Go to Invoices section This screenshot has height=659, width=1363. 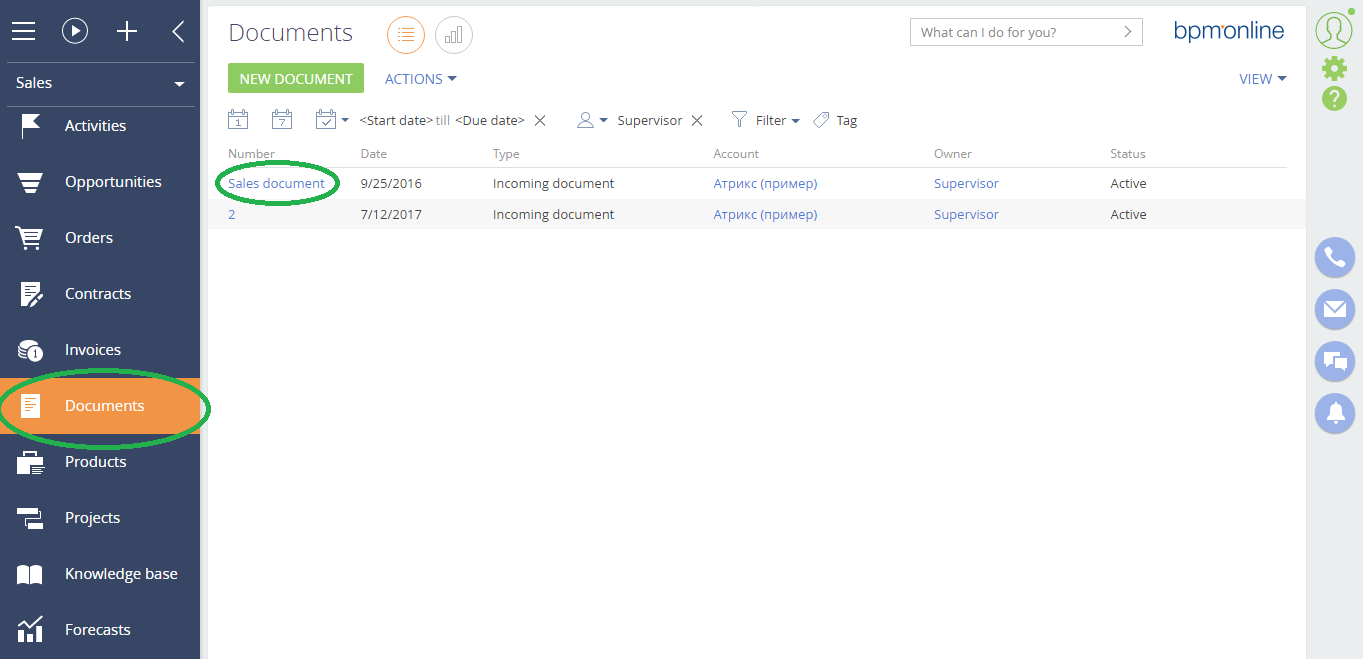[100, 350]
